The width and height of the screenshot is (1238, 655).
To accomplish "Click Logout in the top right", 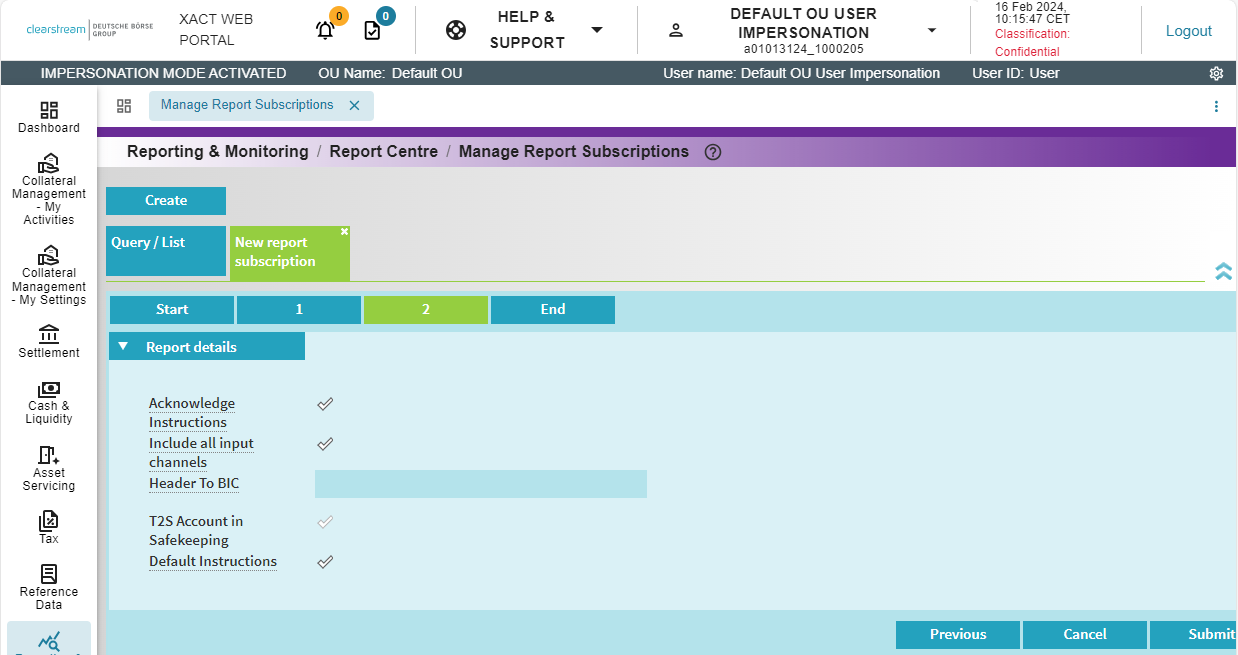I will tap(1188, 30).
